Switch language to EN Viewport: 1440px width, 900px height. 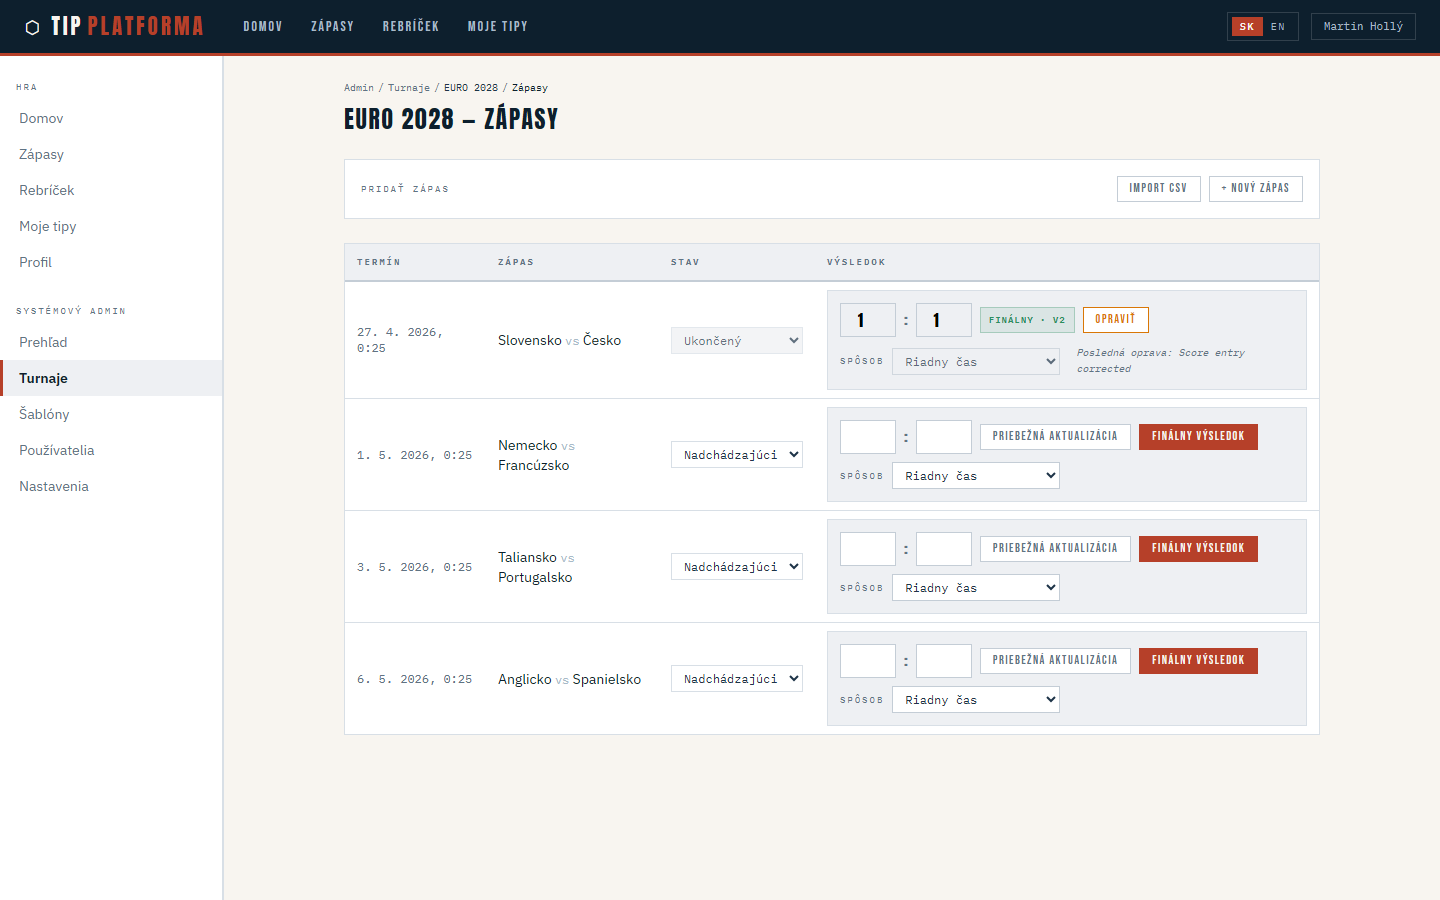click(1277, 27)
